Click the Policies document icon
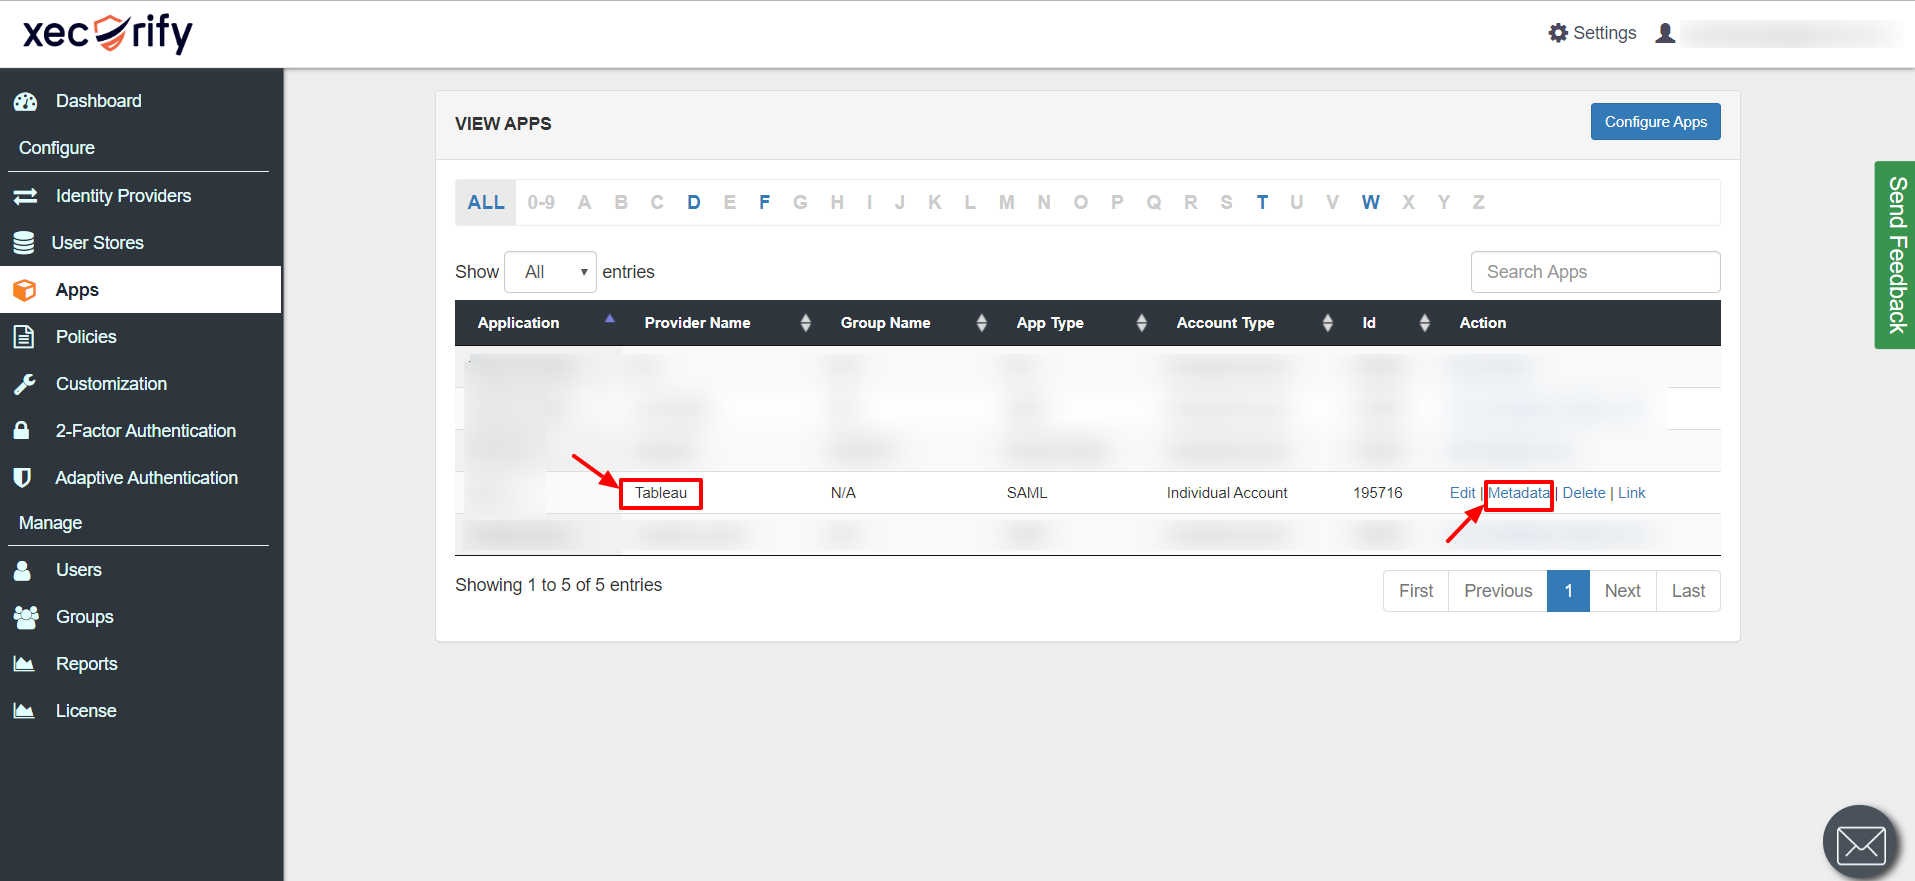 pos(24,337)
